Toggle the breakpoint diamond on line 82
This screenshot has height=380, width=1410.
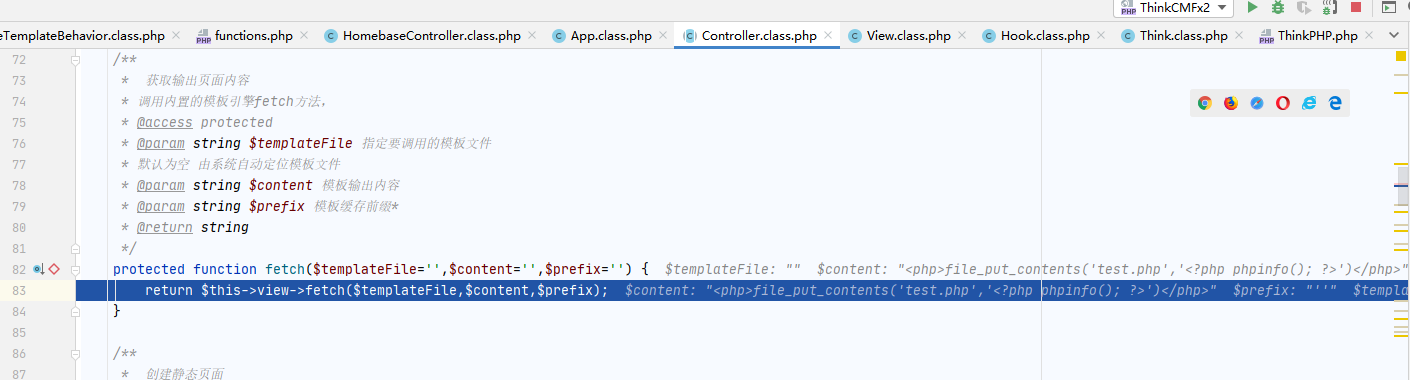54,269
